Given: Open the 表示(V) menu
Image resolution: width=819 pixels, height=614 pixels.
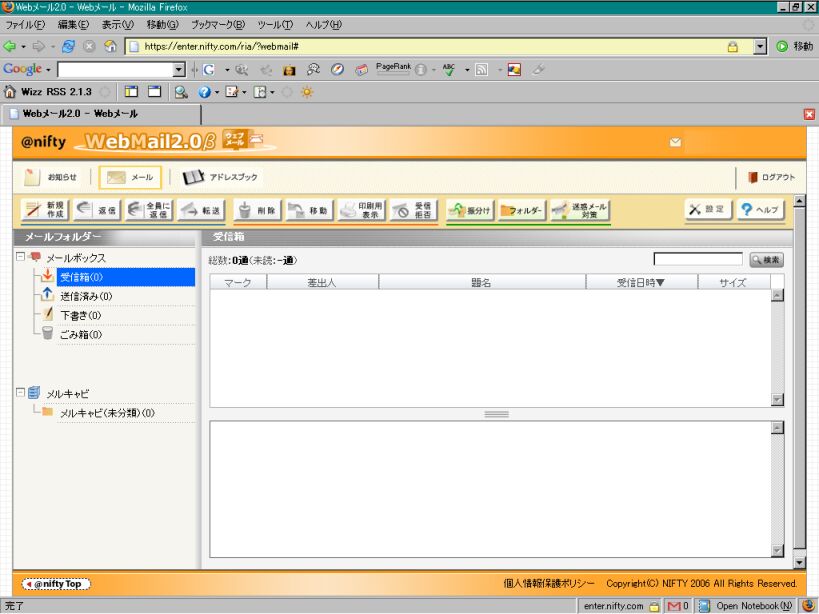Looking at the screenshot, I should click(x=118, y=25).
